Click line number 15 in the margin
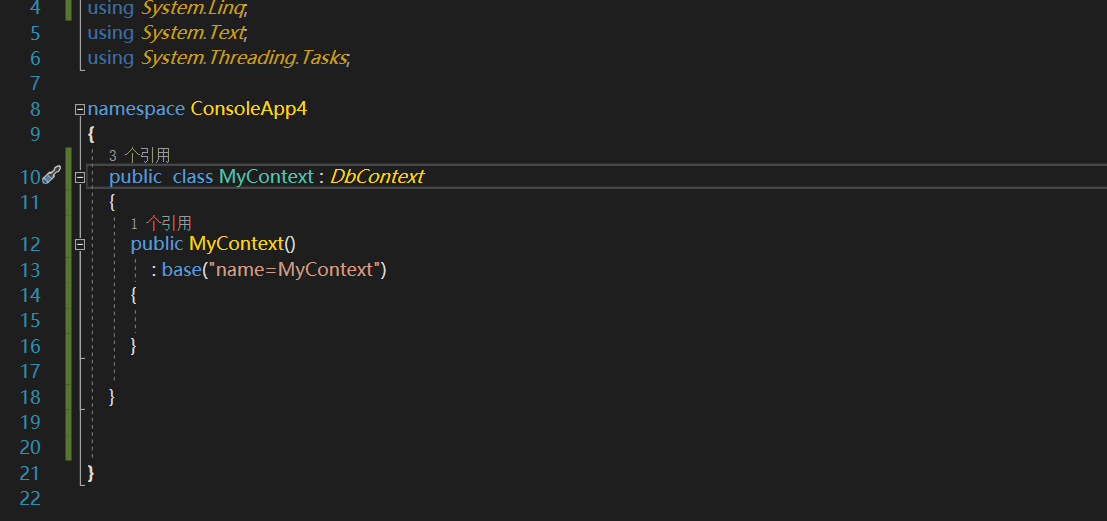The image size is (1107, 521). coord(30,321)
